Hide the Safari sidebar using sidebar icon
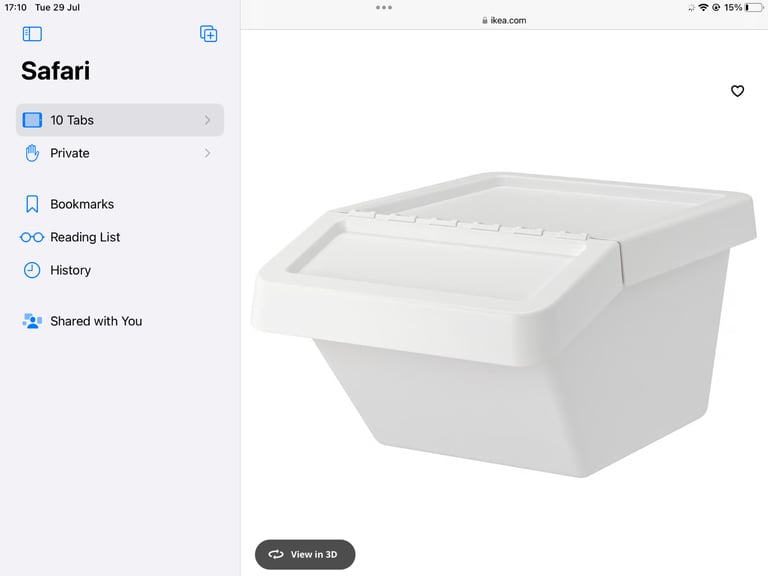This screenshot has width=768, height=576. tap(32, 34)
